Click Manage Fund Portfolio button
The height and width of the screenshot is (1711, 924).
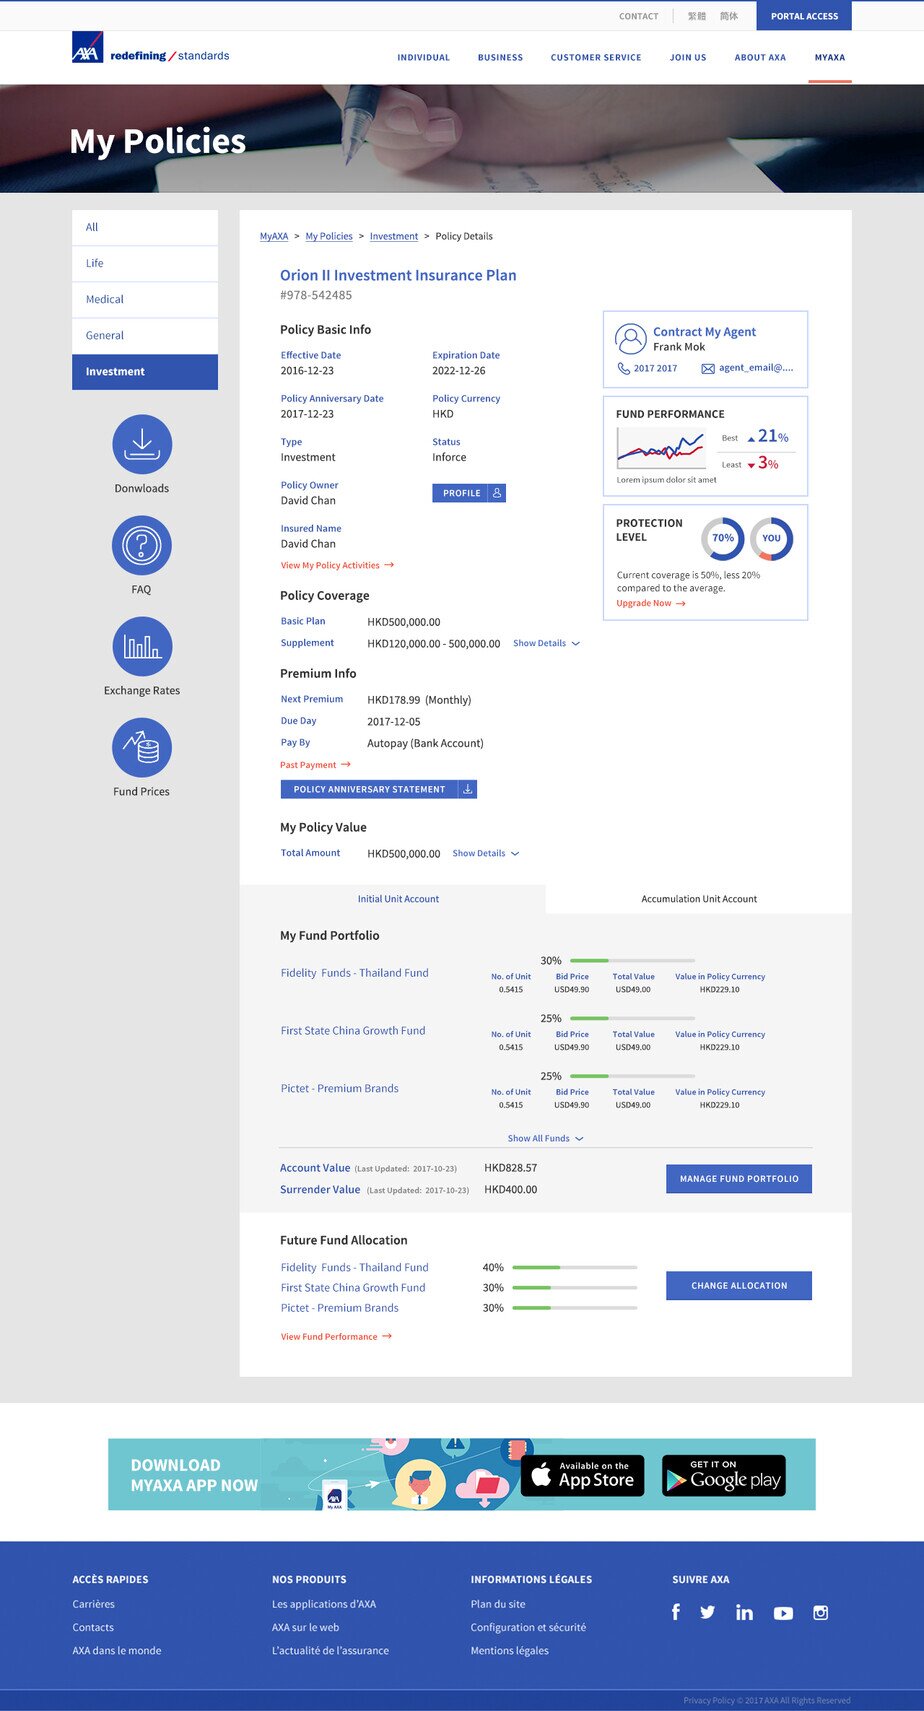739,1179
